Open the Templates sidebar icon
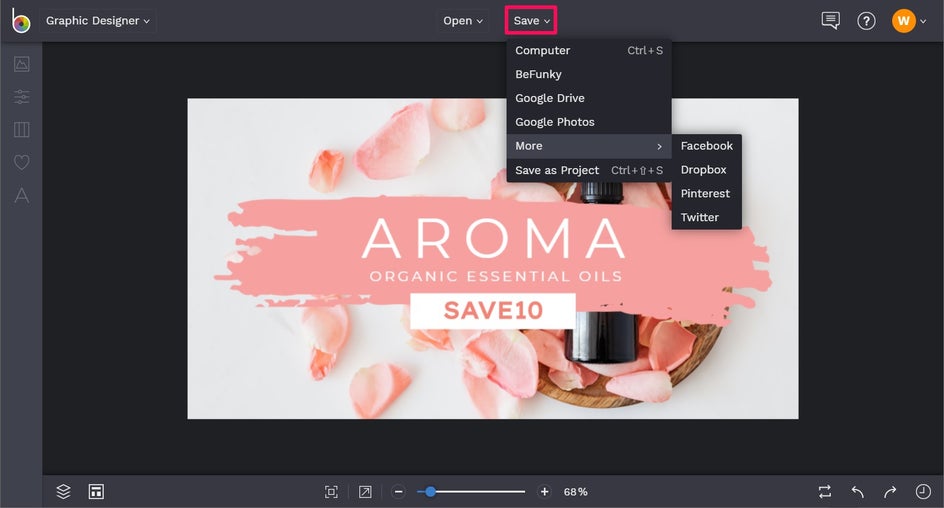This screenshot has width=944, height=508. [22, 129]
